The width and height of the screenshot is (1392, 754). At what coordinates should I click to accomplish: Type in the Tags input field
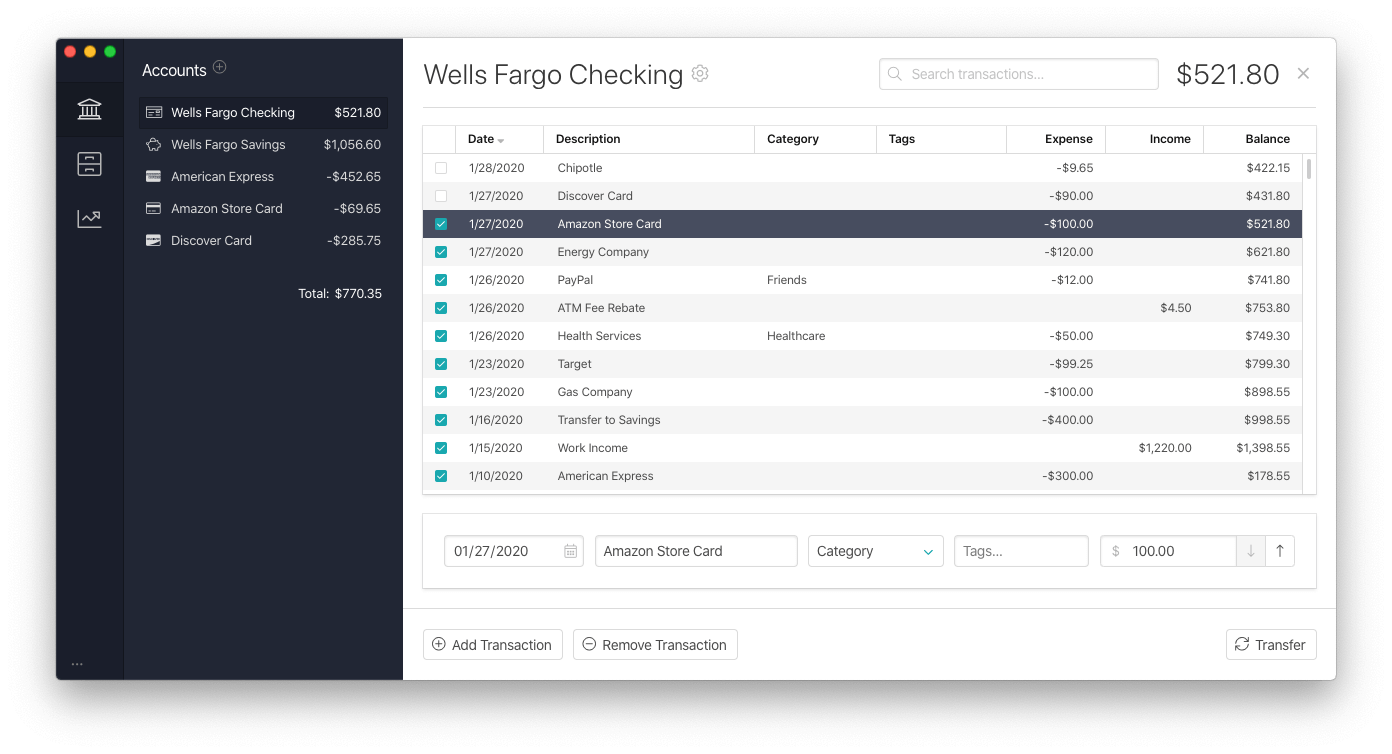(1020, 551)
